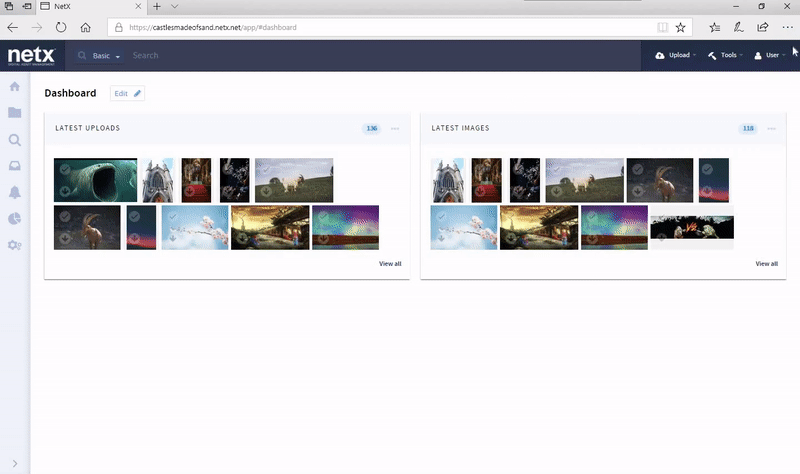Check the goat on hill image in Latest Images

[x=557, y=169]
